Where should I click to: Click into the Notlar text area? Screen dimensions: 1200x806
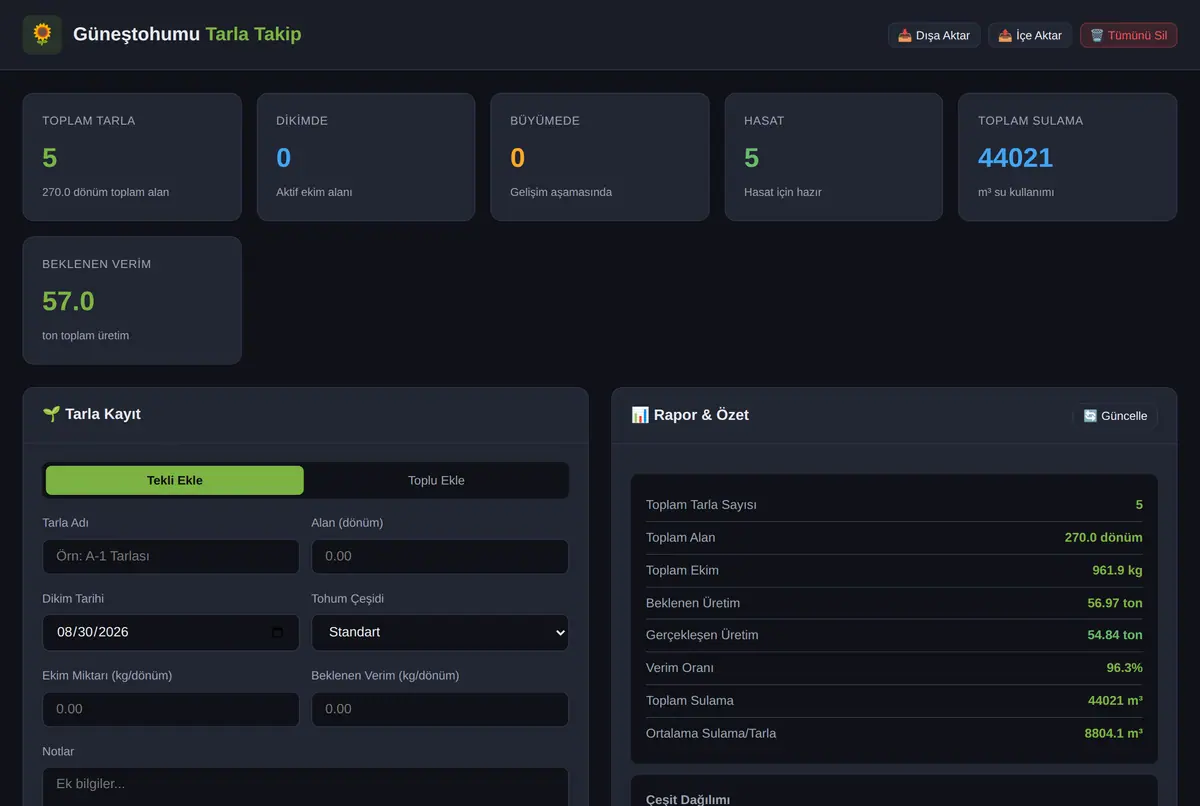tap(305, 786)
